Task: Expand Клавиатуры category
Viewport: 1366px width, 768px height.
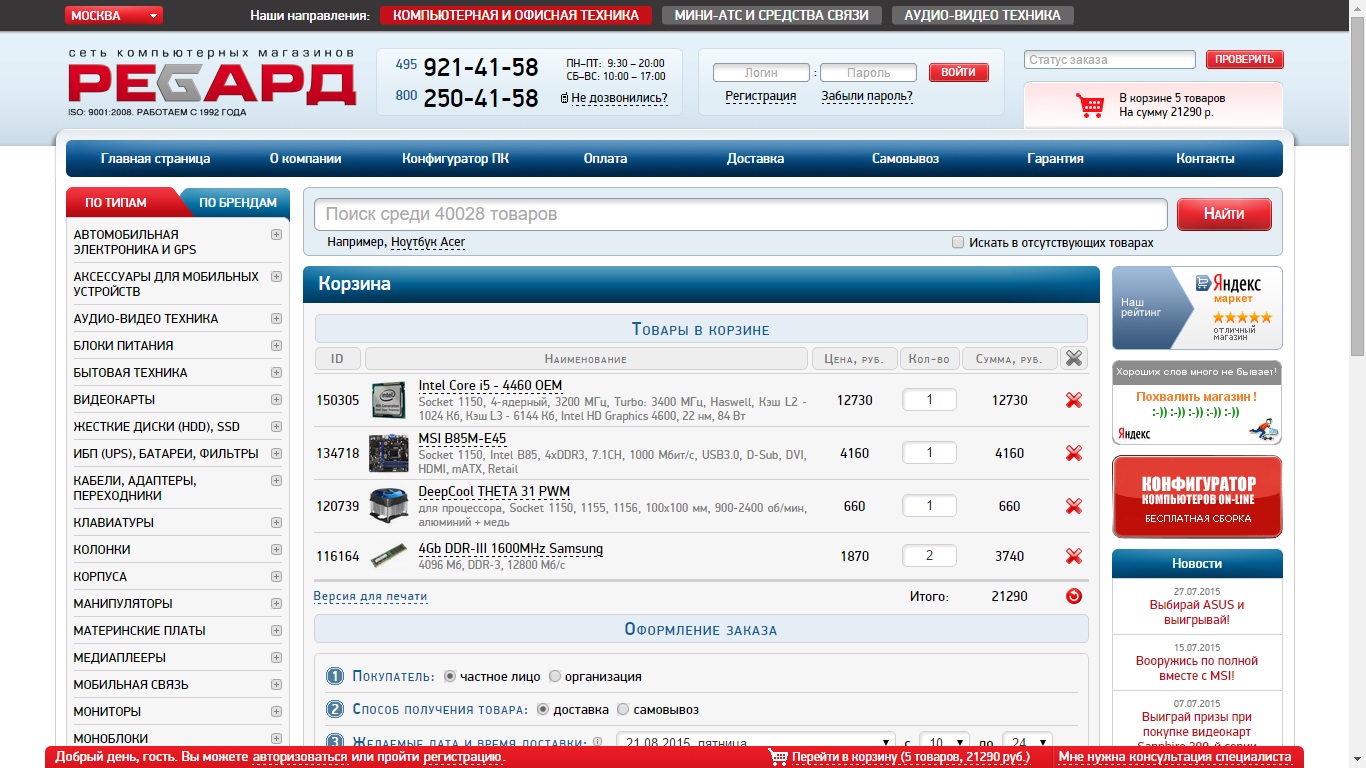Action: [276, 523]
